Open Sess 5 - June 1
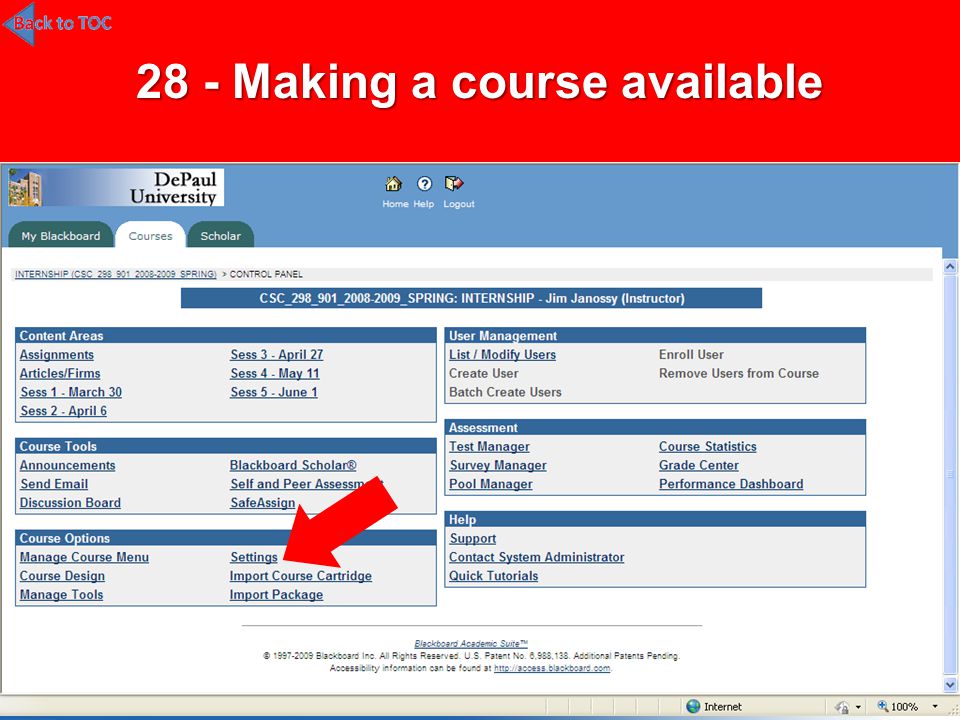 pyautogui.click(x=274, y=392)
